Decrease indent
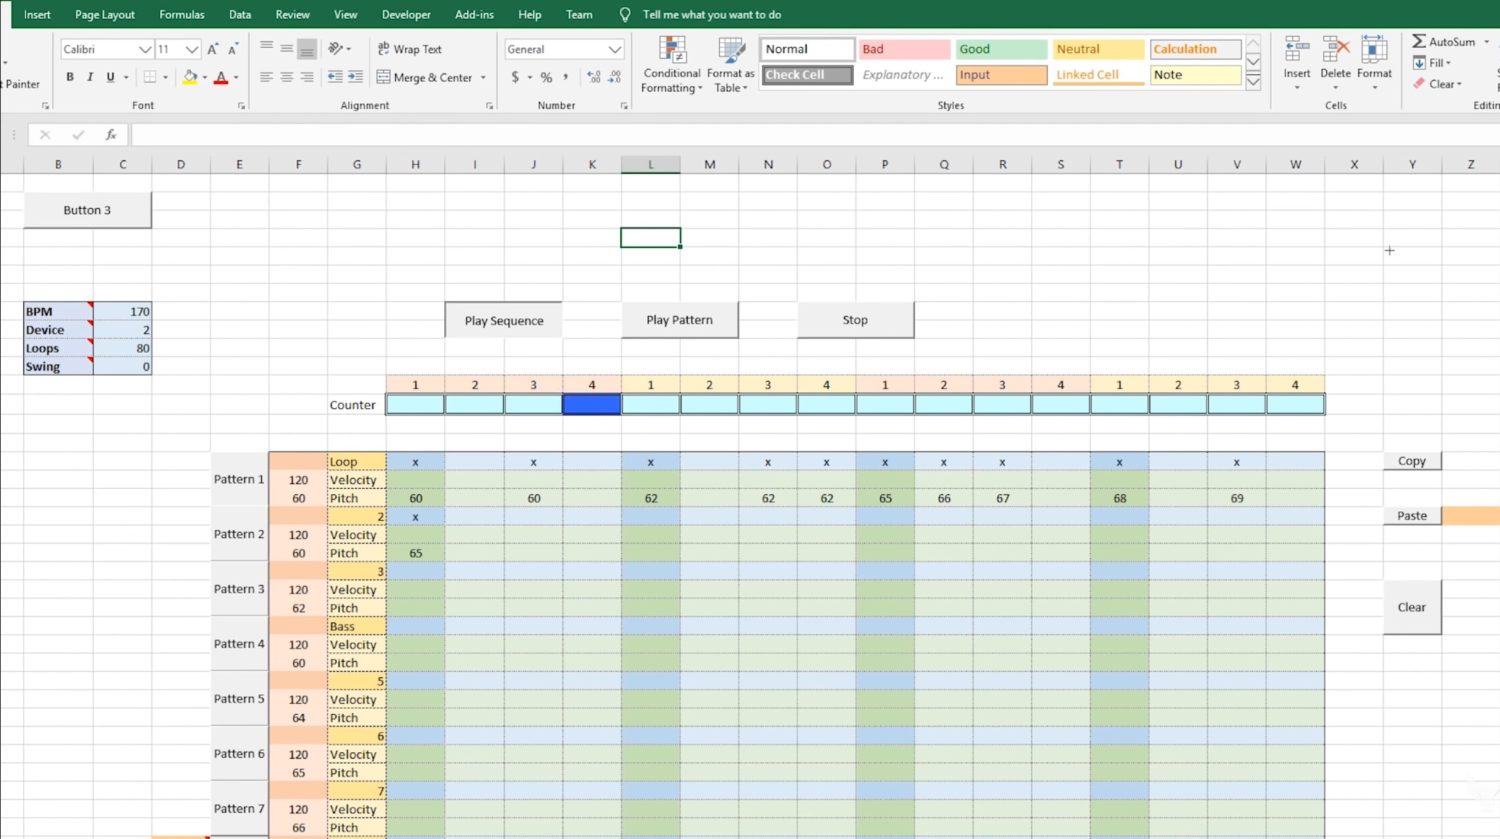 click(x=335, y=77)
